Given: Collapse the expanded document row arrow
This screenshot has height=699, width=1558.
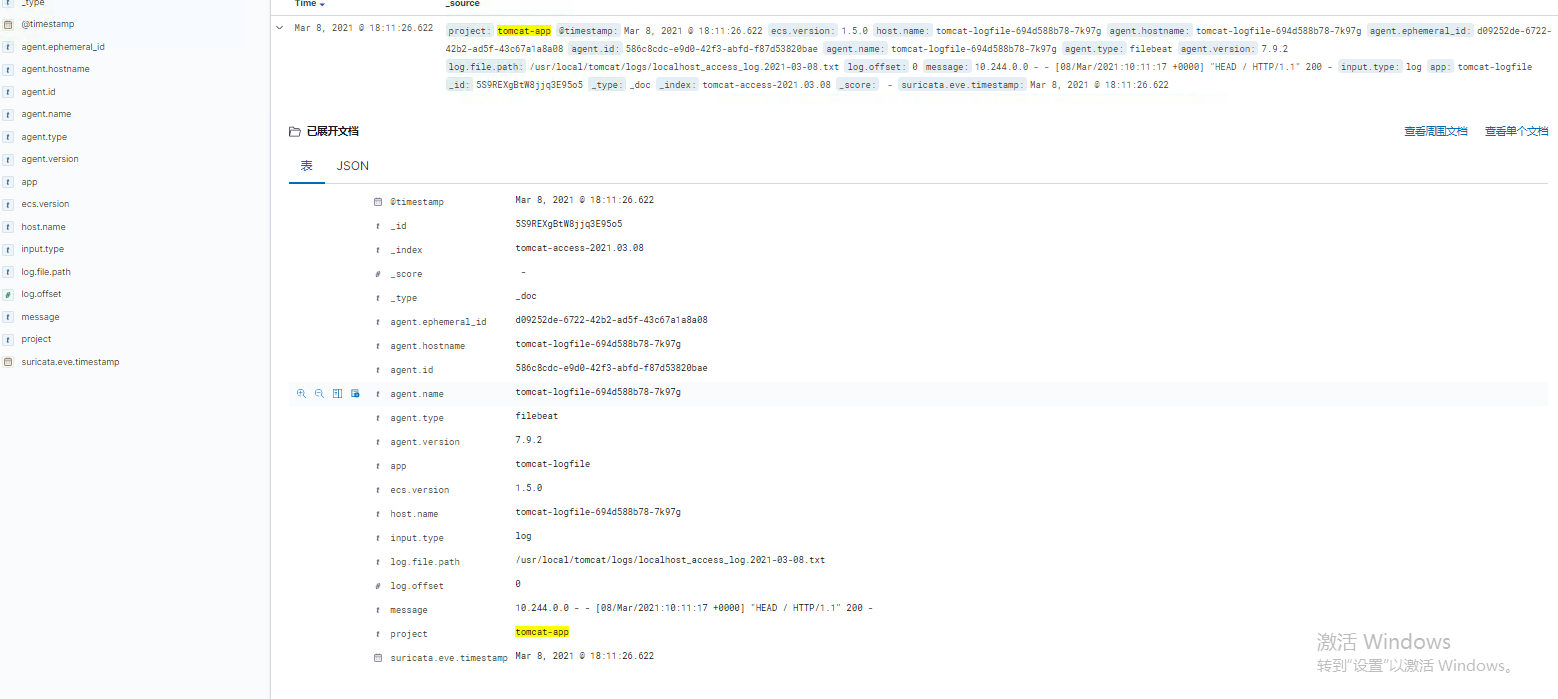Looking at the screenshot, I should [x=279, y=28].
